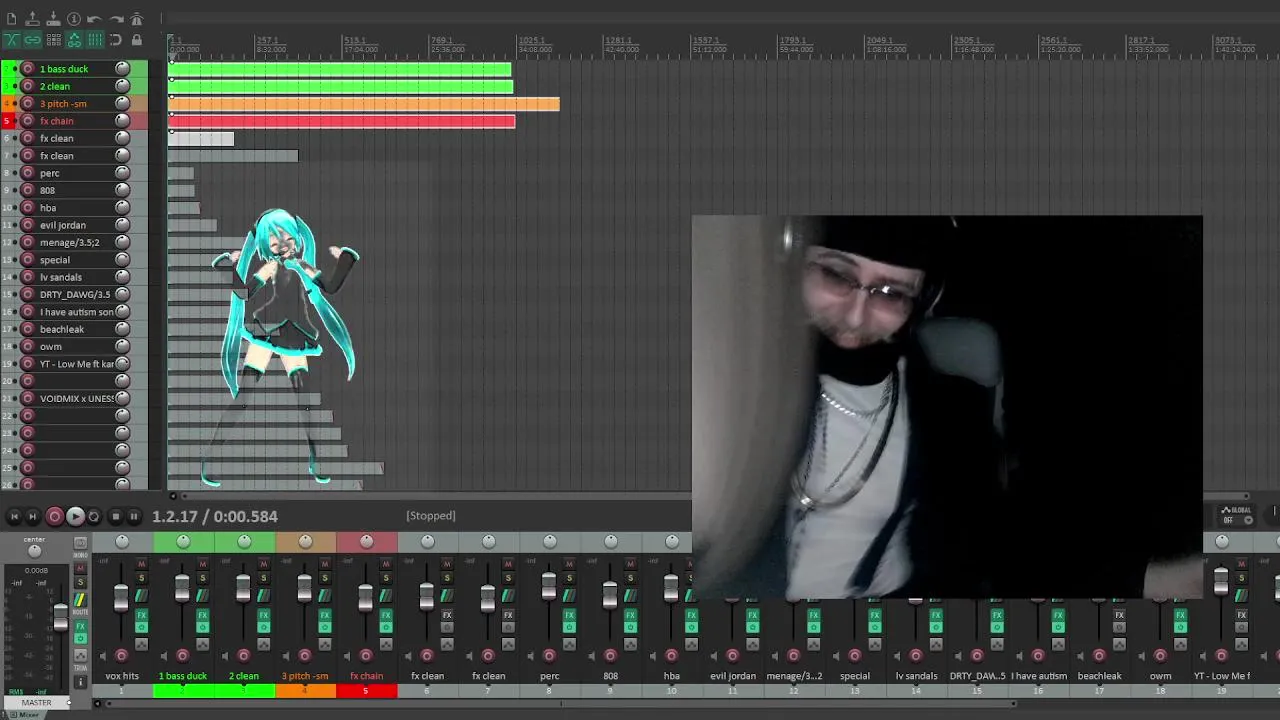The width and height of the screenshot is (1280, 720).
Task: Undo the last action with the toolbar arrow
Action: 95,19
